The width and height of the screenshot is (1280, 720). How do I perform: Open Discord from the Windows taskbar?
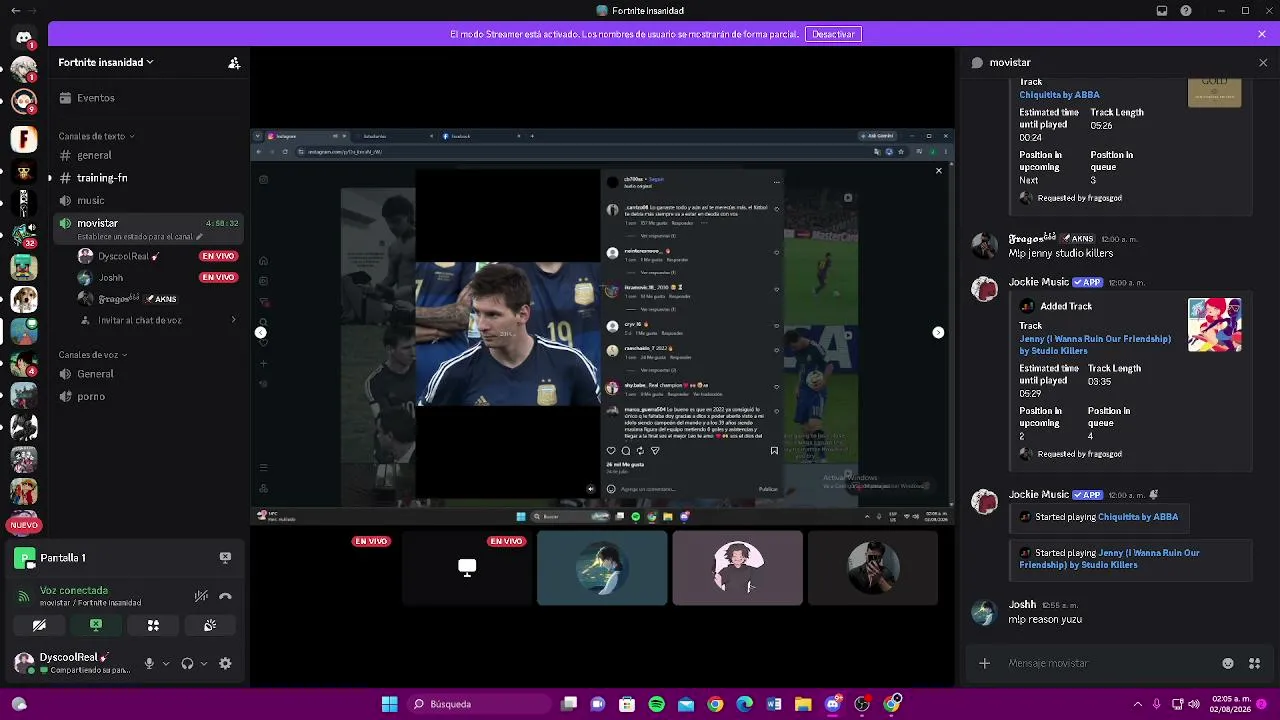click(x=833, y=704)
